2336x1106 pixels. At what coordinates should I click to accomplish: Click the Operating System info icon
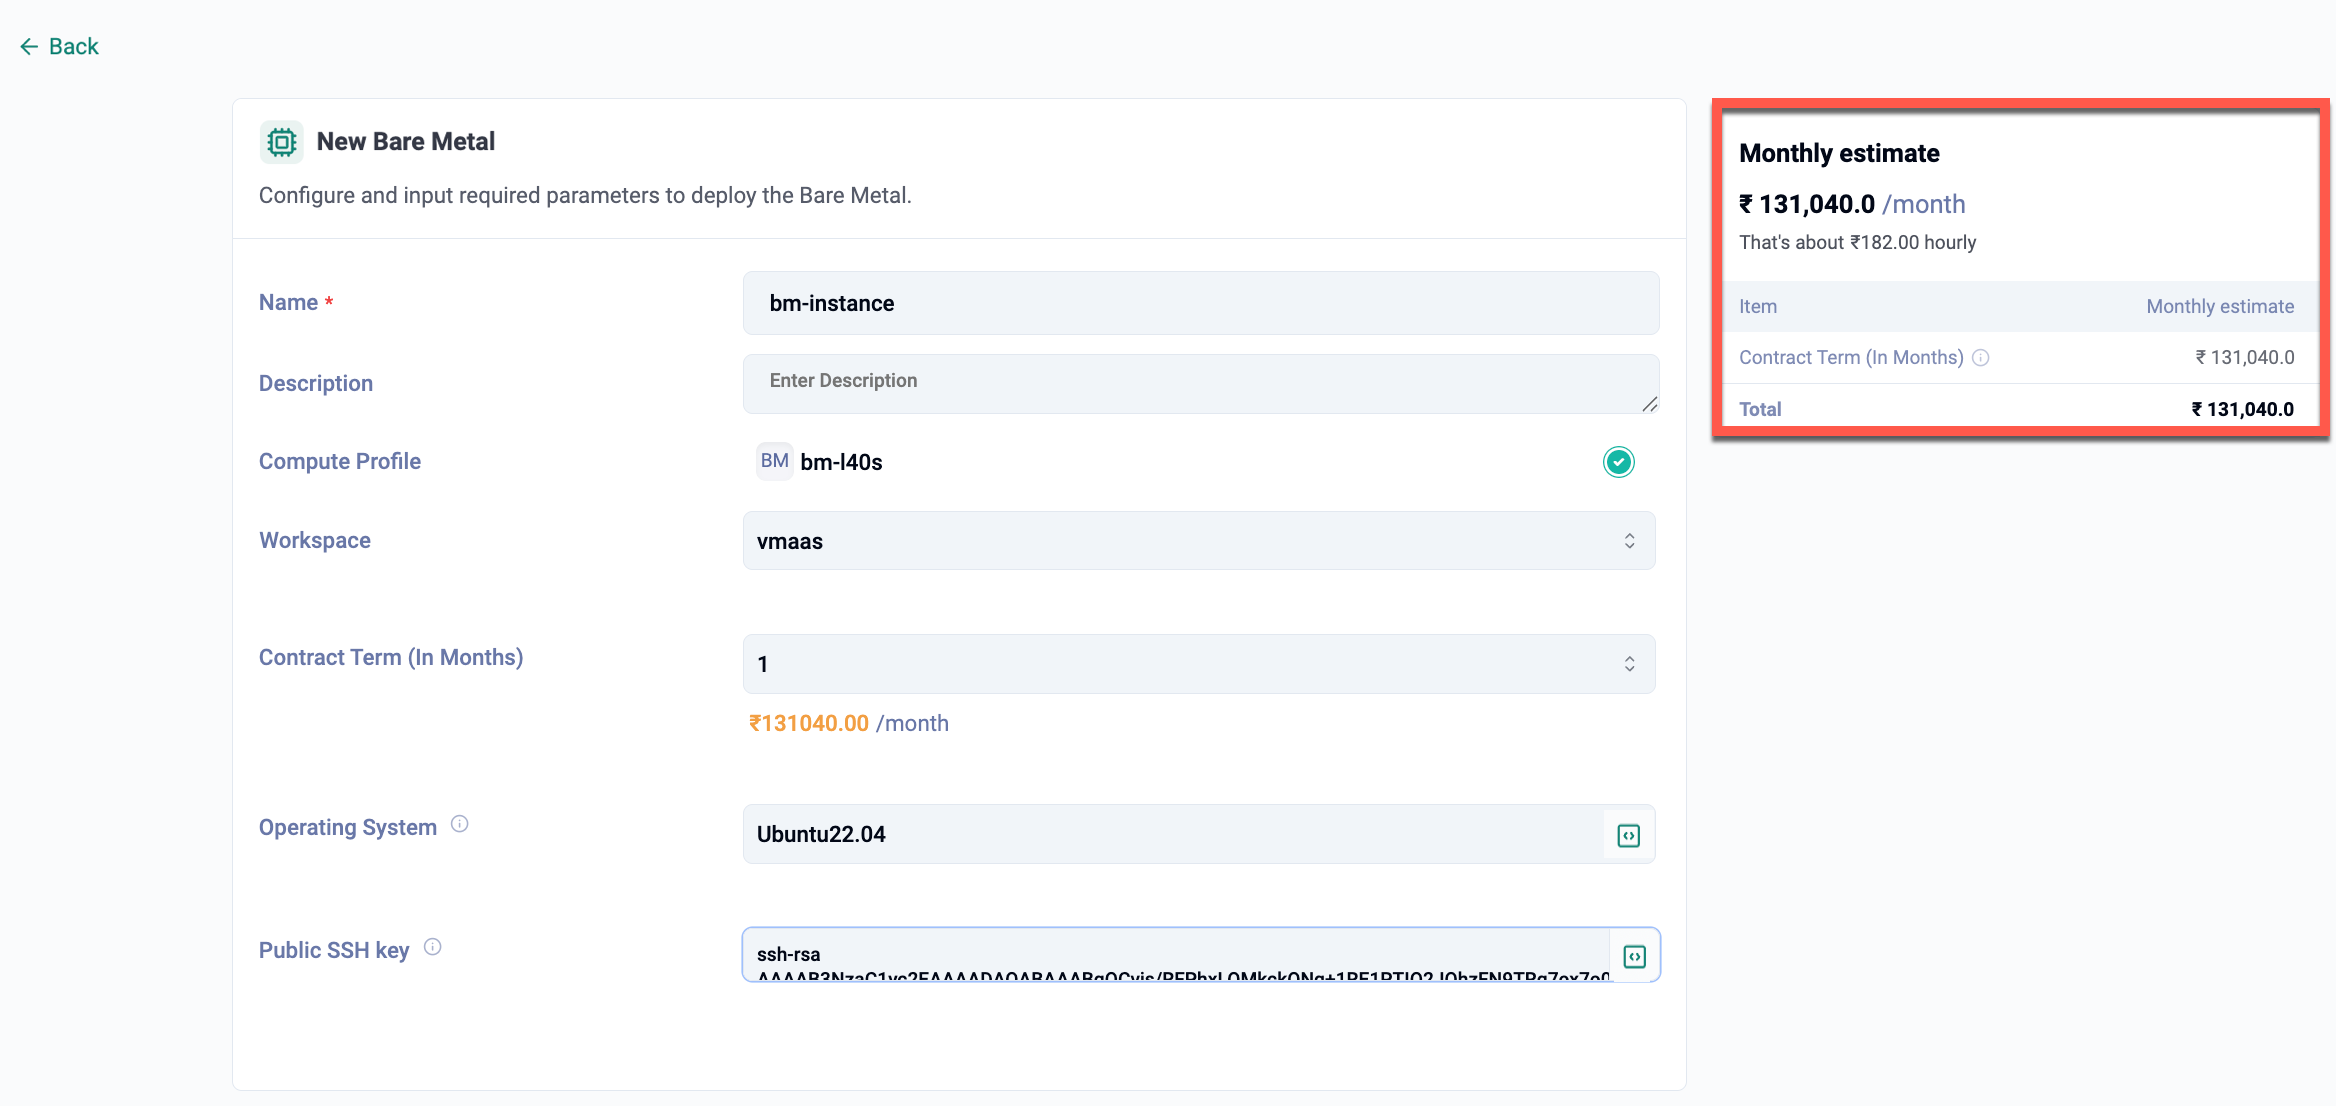click(x=459, y=824)
